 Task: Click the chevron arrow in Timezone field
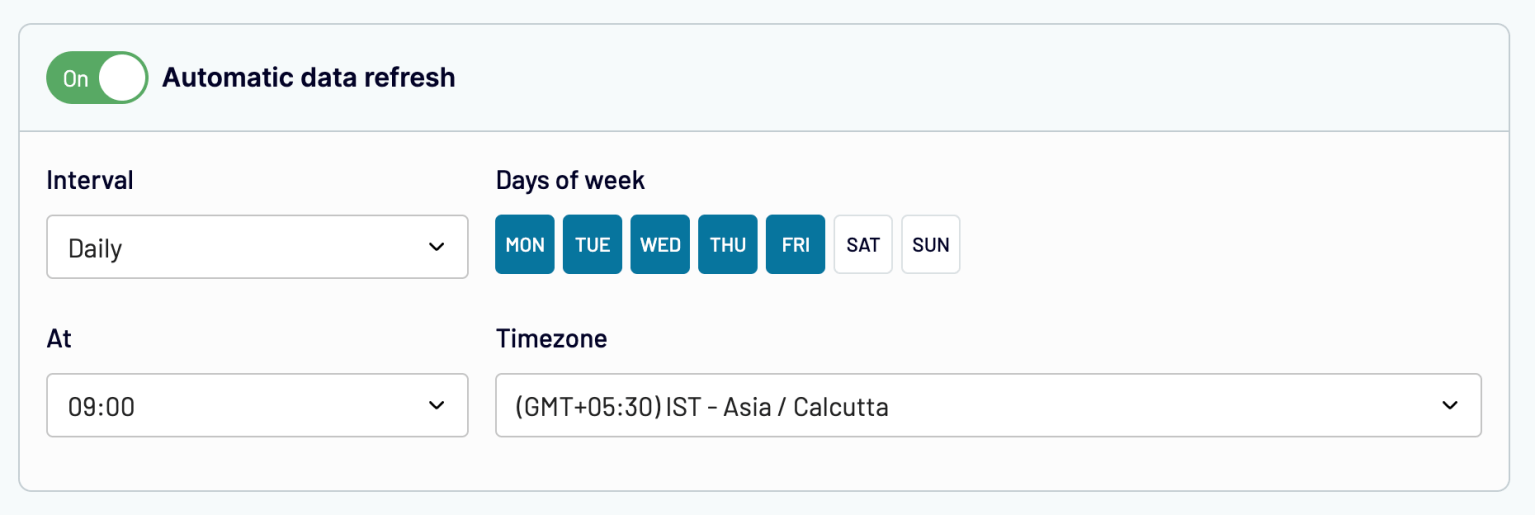coord(1449,405)
